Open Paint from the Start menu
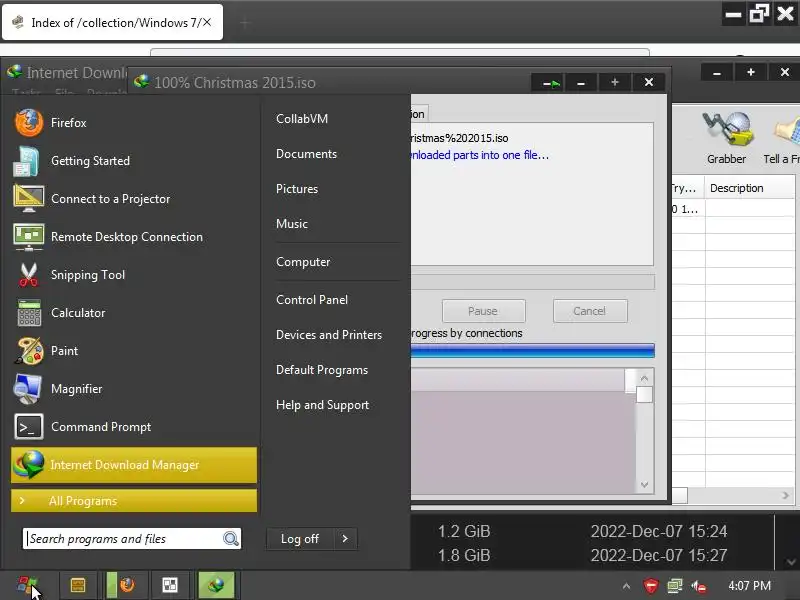The image size is (800, 600). 134,351
